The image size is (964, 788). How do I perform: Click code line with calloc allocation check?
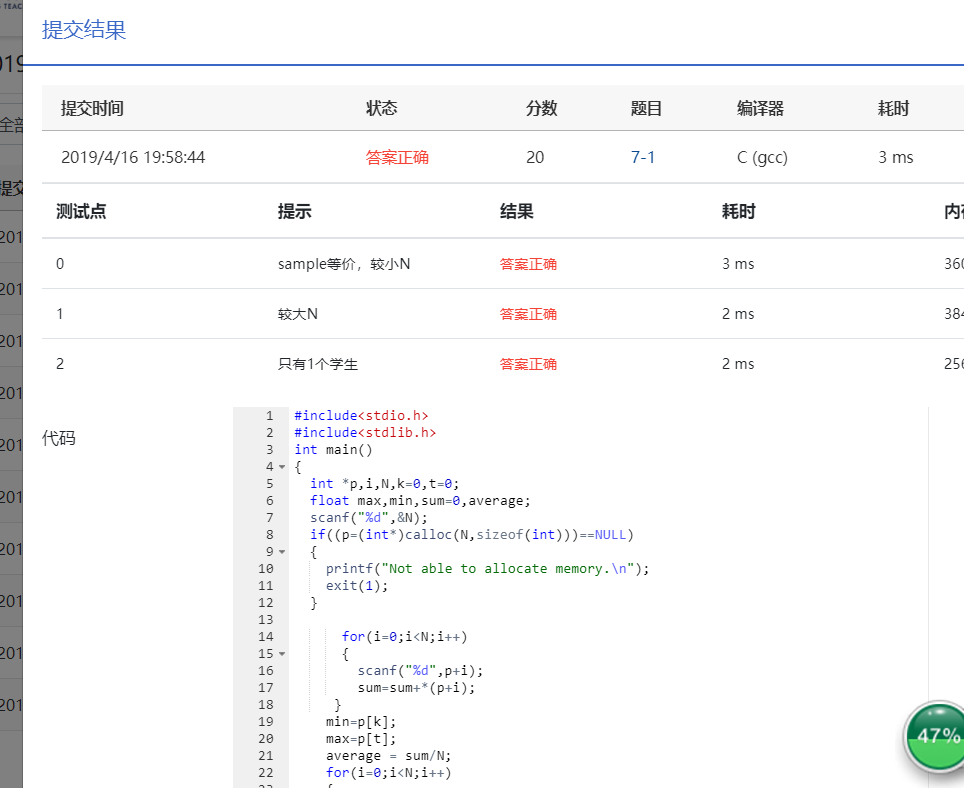472,535
